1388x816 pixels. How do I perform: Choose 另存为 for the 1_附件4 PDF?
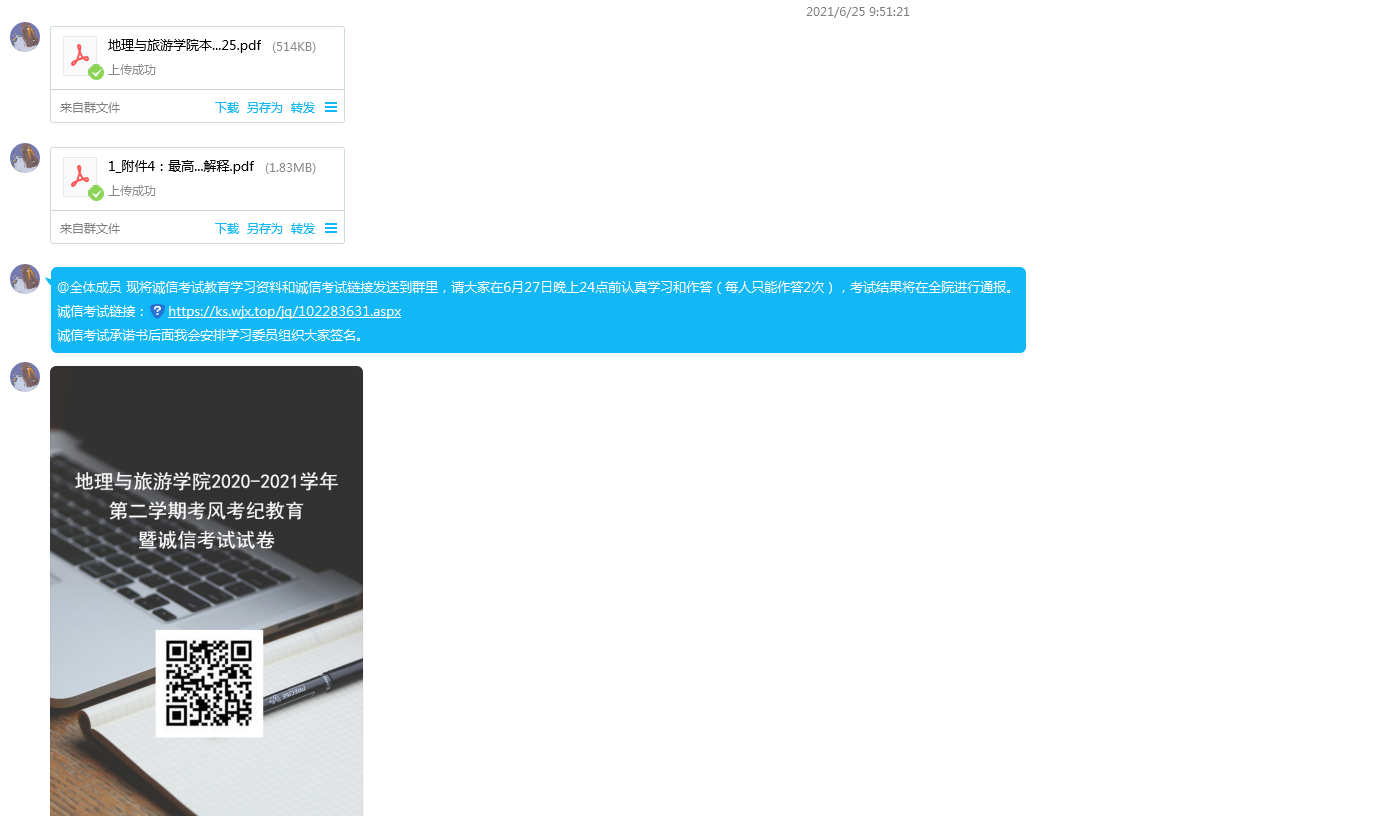(265, 229)
